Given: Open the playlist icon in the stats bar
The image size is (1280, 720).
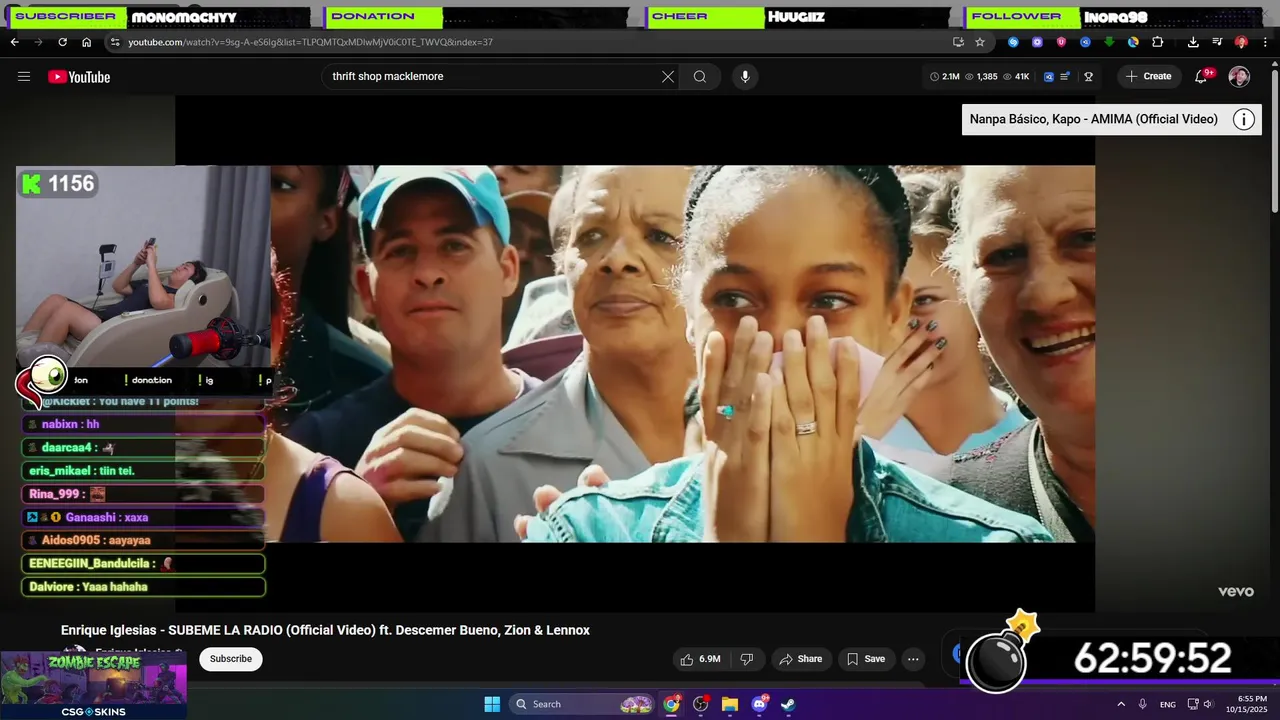Looking at the screenshot, I should click(1066, 77).
